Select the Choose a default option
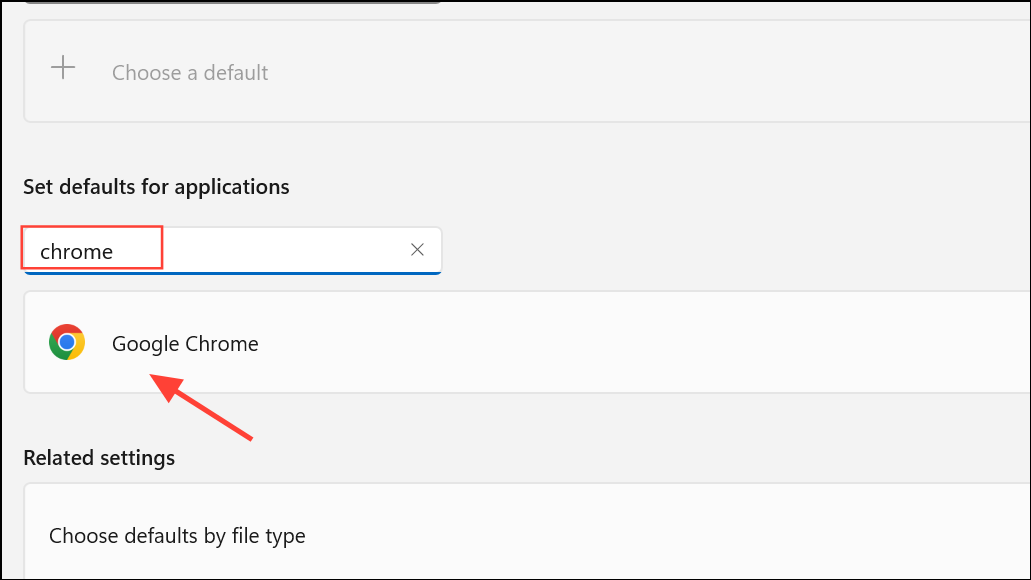The height and width of the screenshot is (580, 1031). [x=190, y=72]
